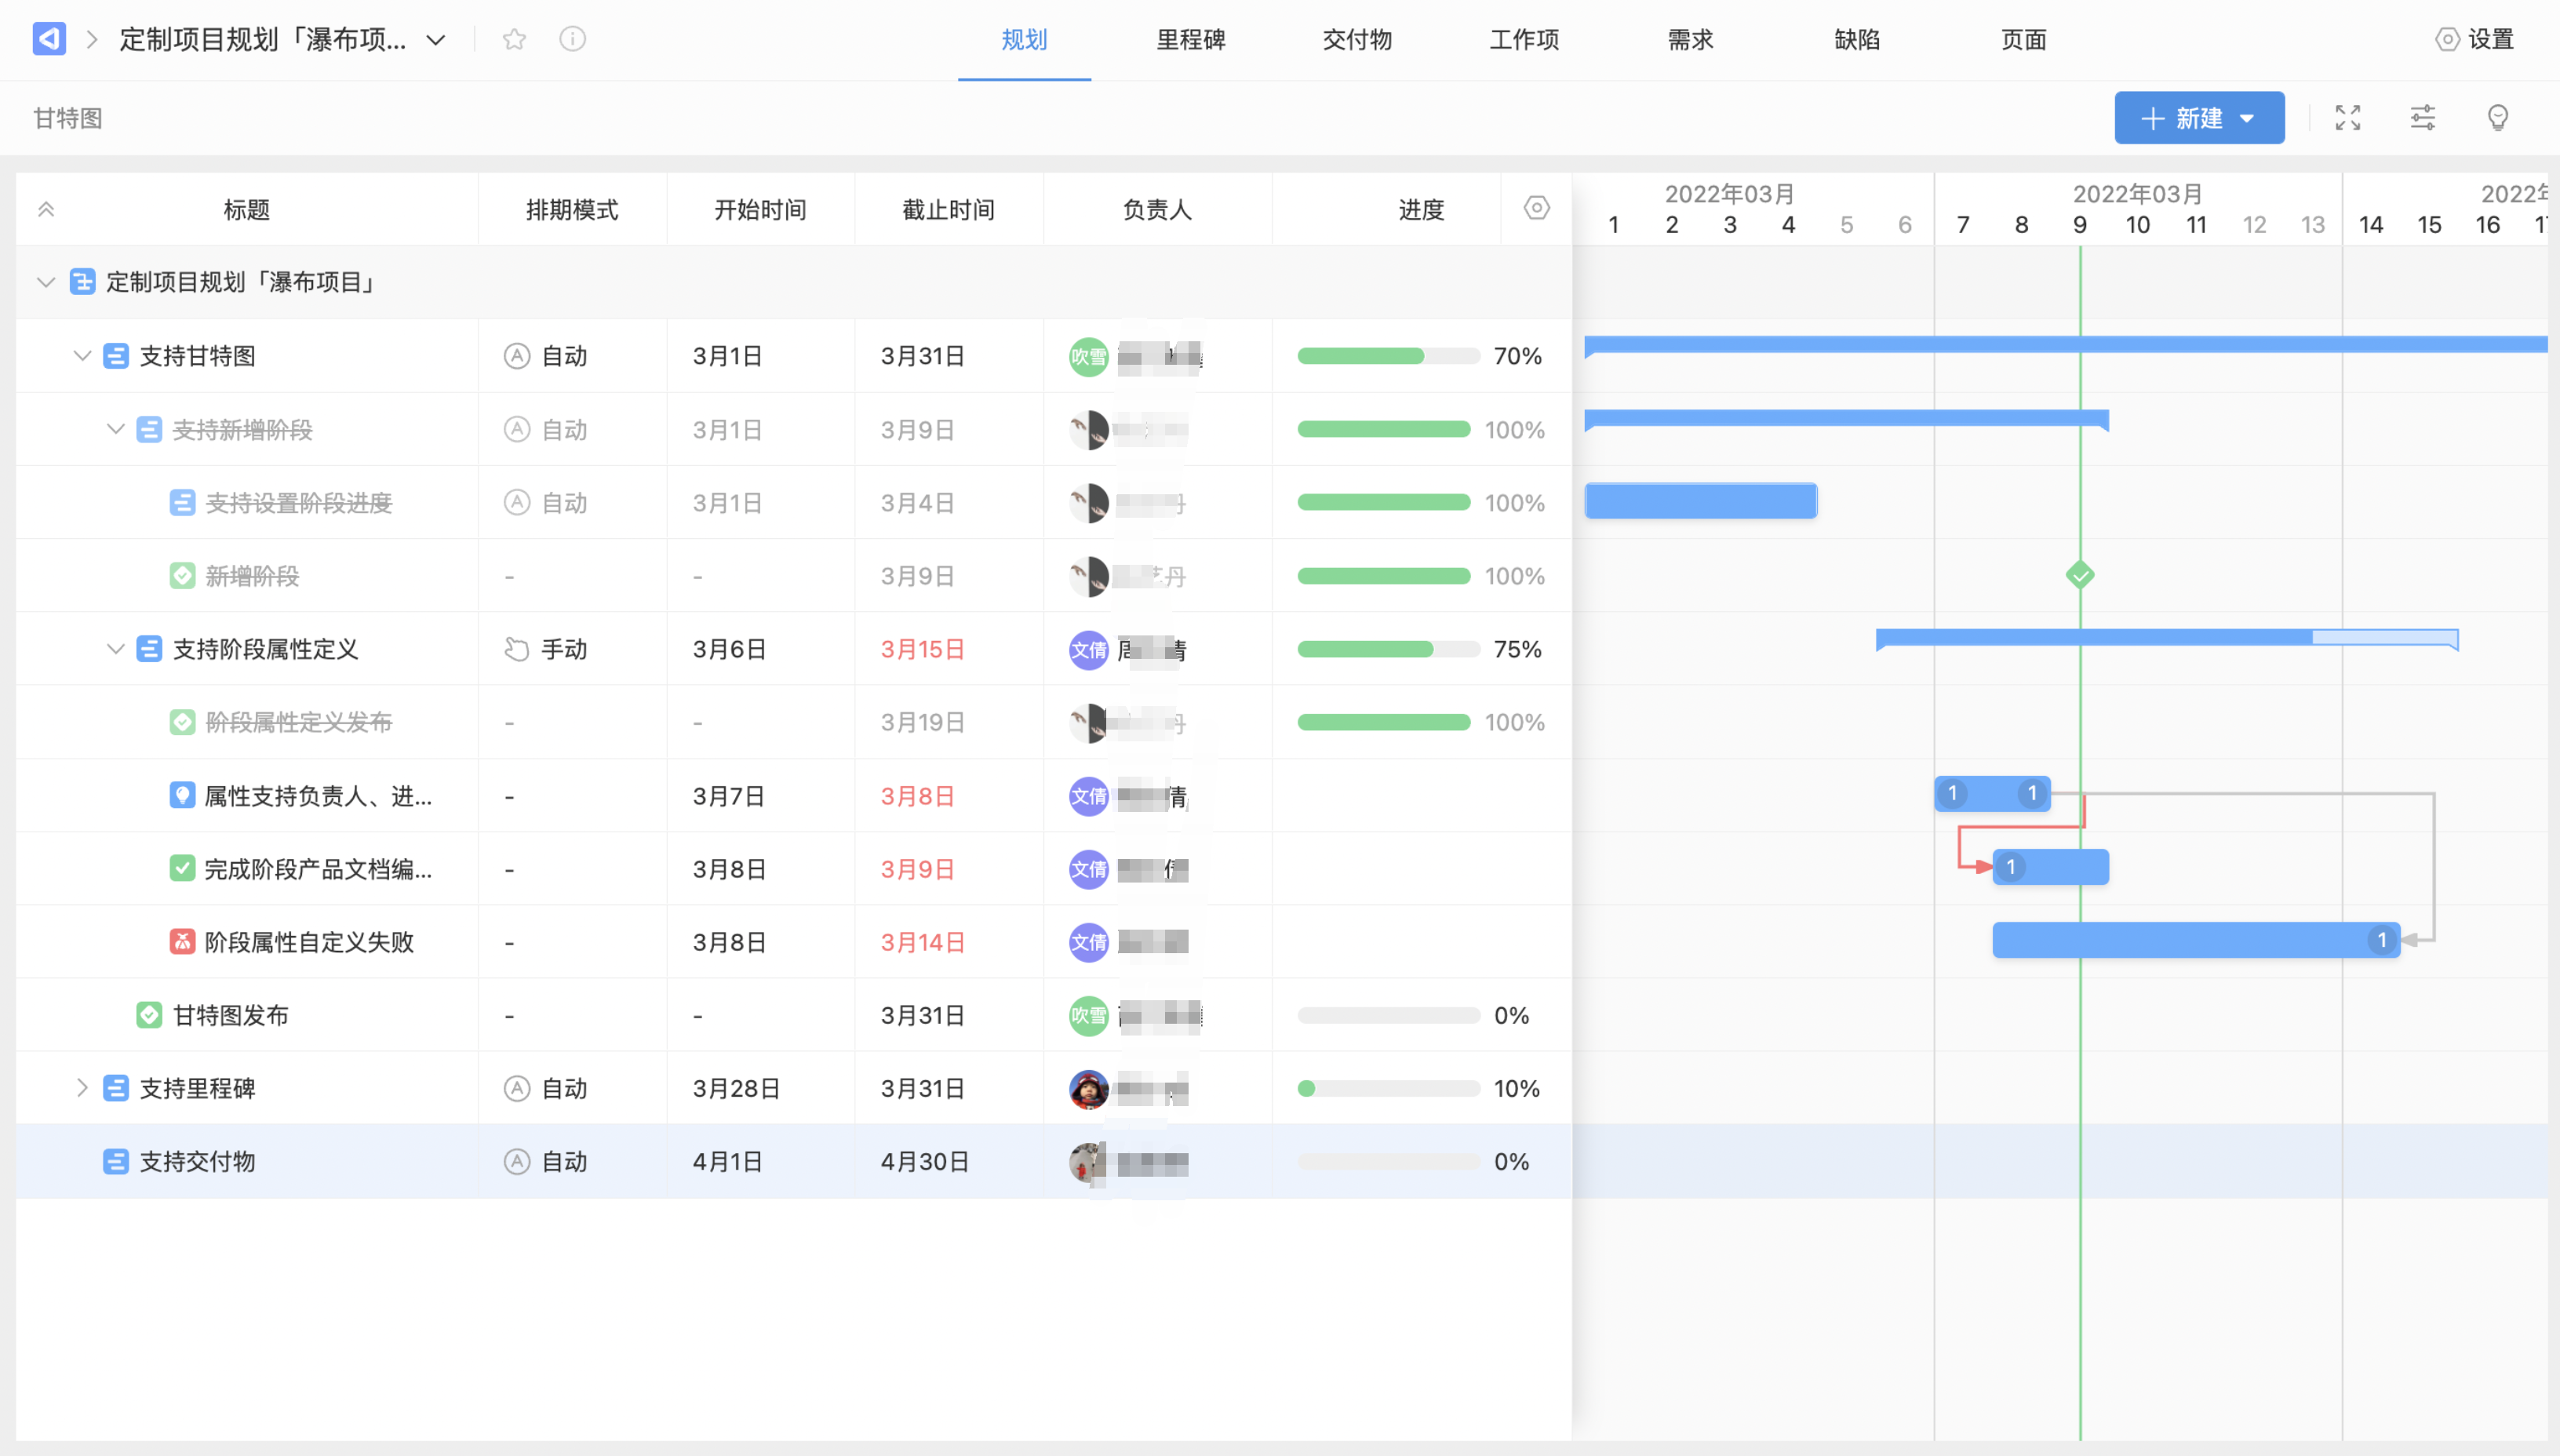The height and width of the screenshot is (1456, 2560).
Task: Open the project title dropdown arrow
Action: pyautogui.click(x=436, y=40)
